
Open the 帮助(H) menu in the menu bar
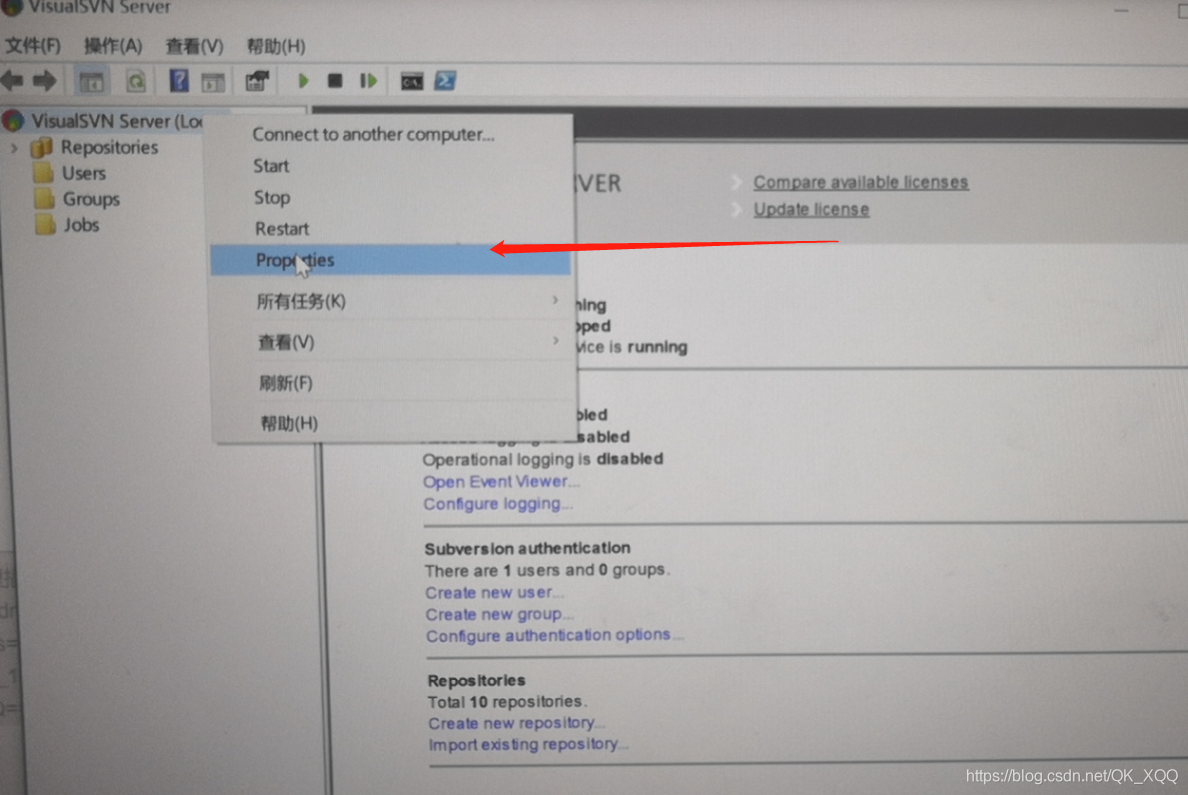[x=276, y=46]
